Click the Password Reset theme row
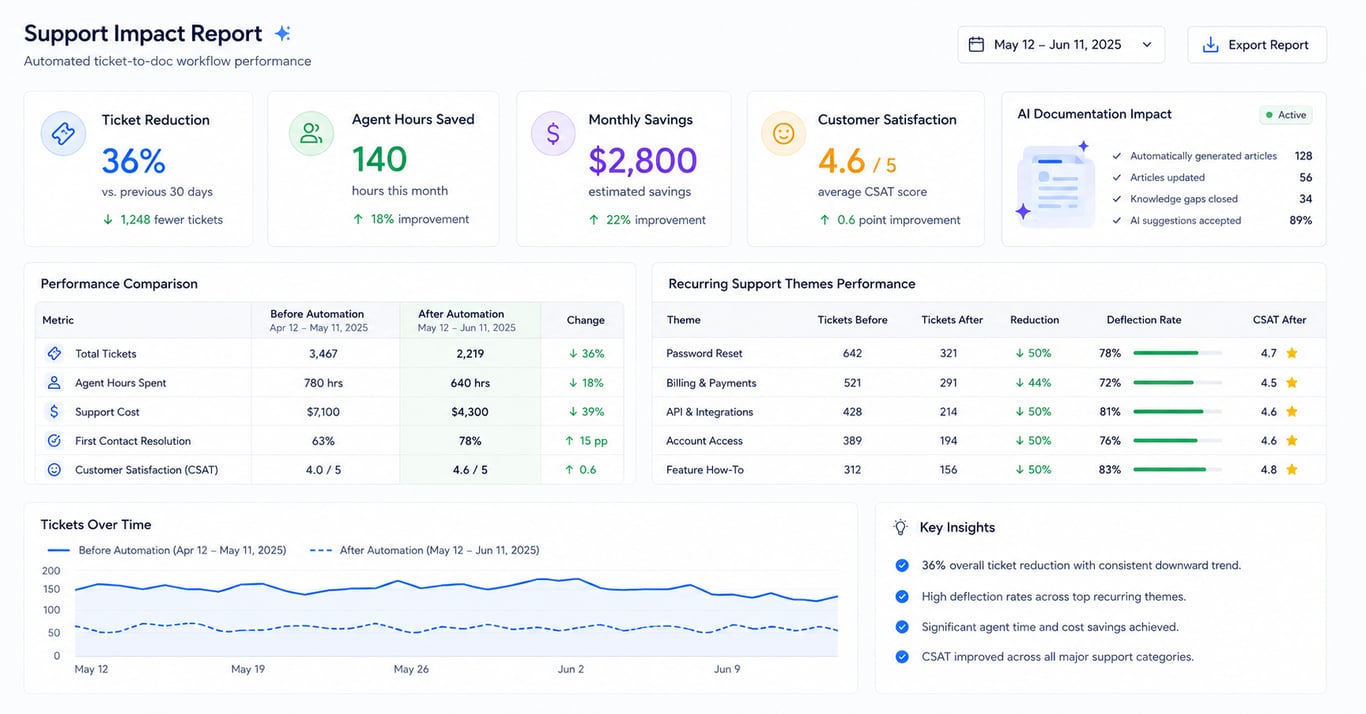Viewport: 1366px width, 714px height. coord(988,353)
